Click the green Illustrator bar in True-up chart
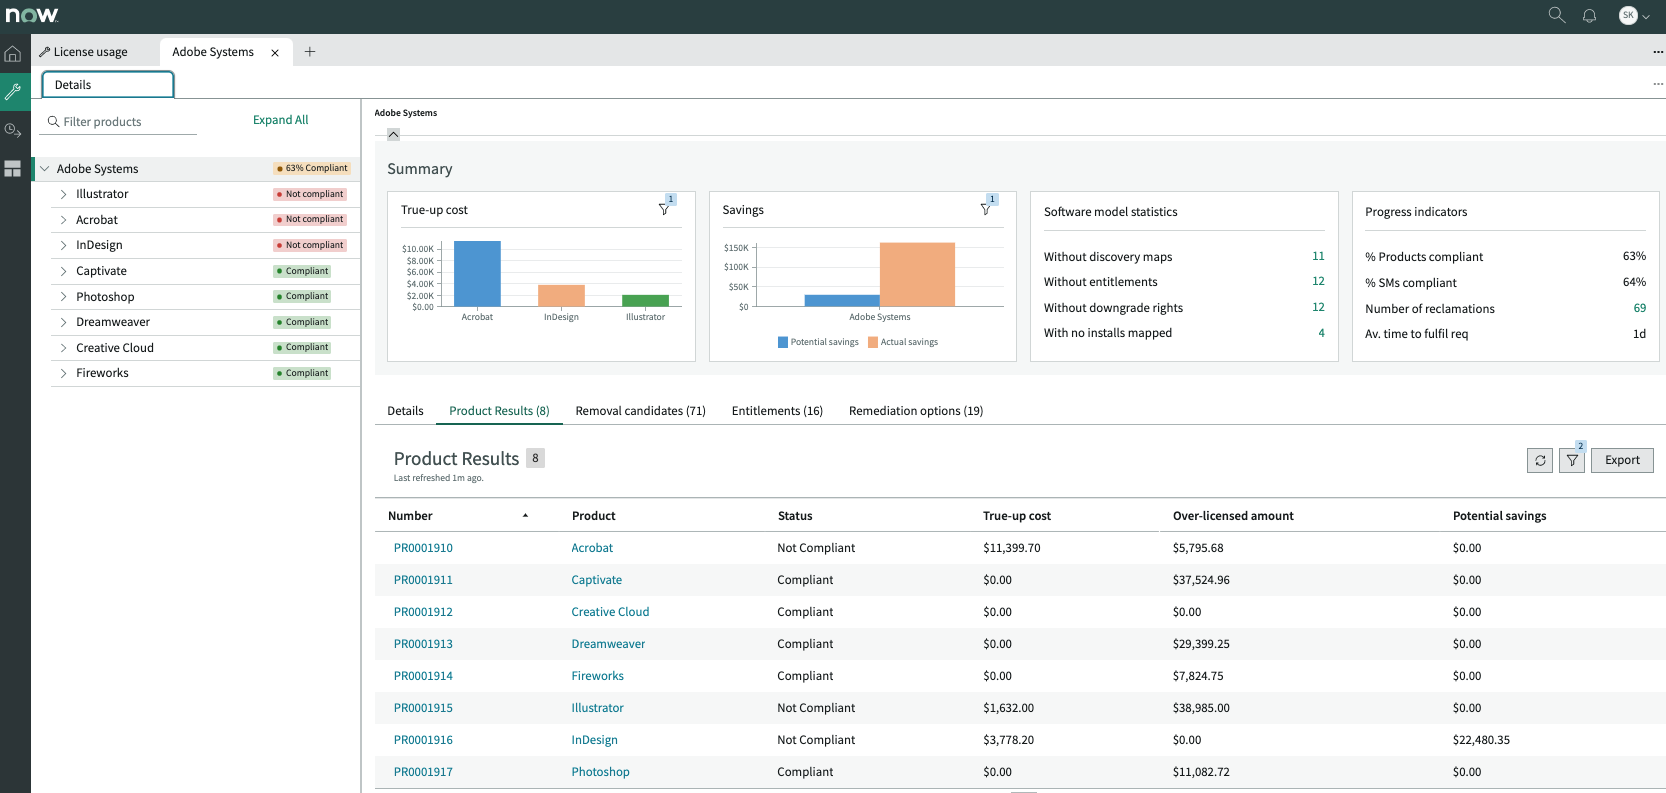The image size is (1666, 793). pyautogui.click(x=645, y=300)
